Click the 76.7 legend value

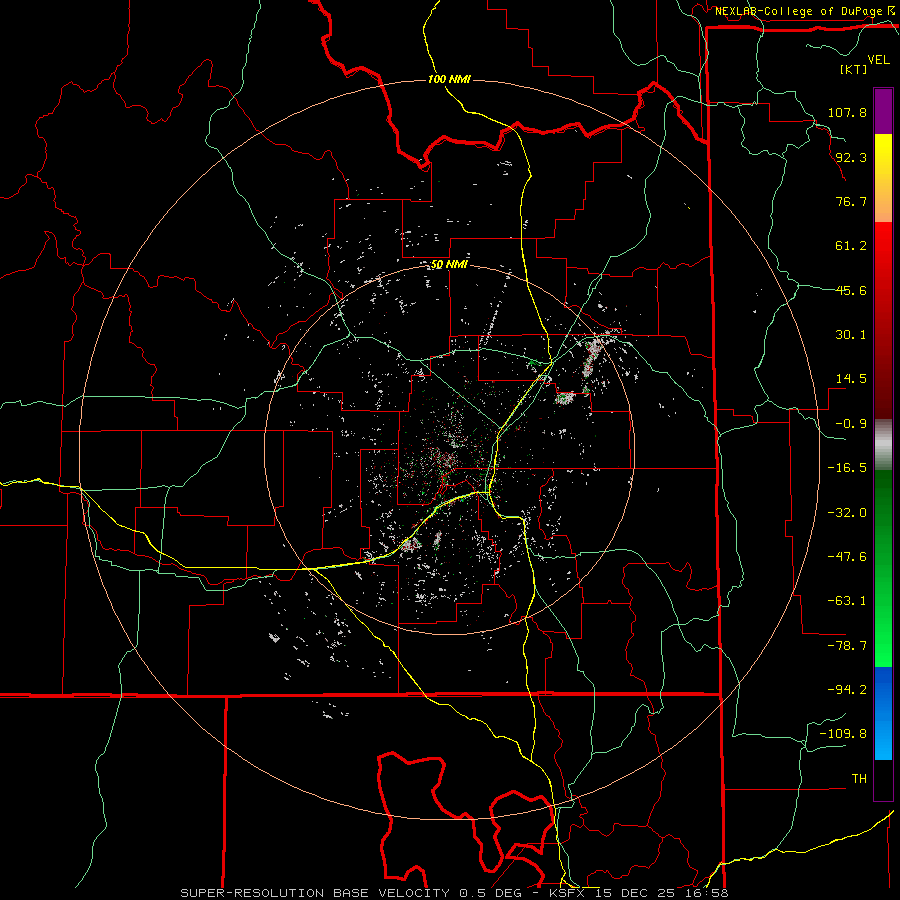pyautogui.click(x=851, y=201)
